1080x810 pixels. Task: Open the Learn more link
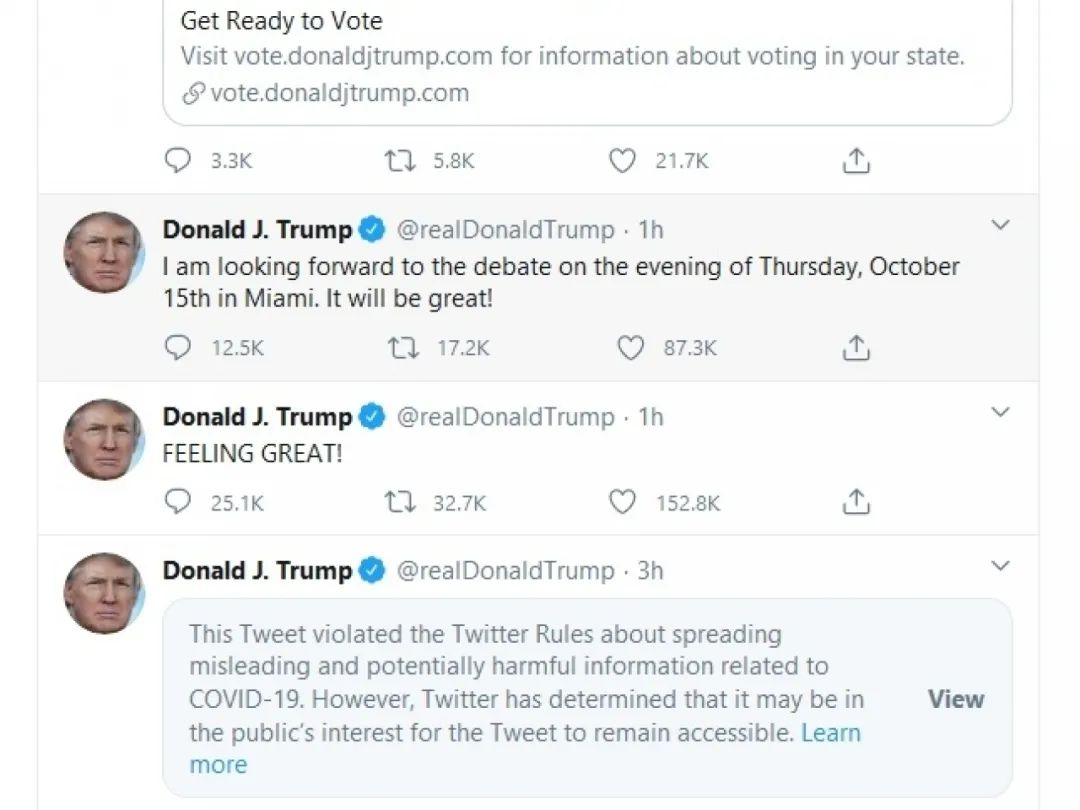click(525, 748)
